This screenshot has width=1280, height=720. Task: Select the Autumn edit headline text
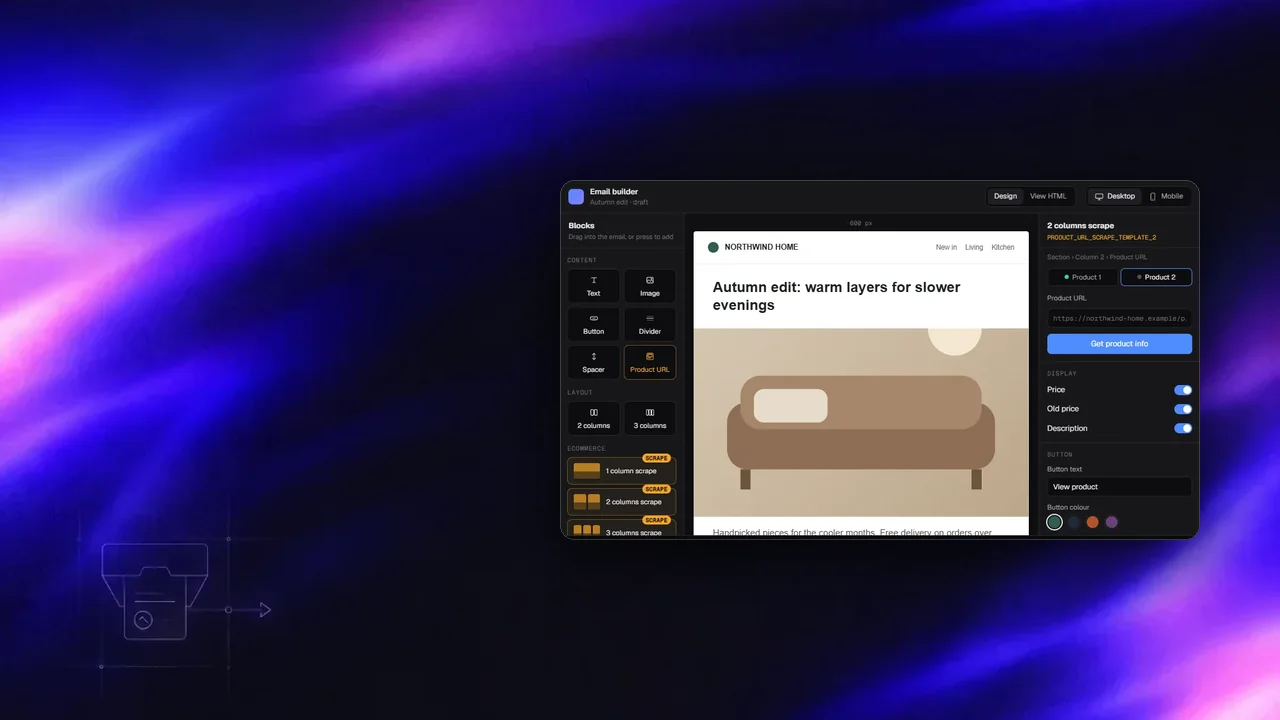[x=836, y=296]
